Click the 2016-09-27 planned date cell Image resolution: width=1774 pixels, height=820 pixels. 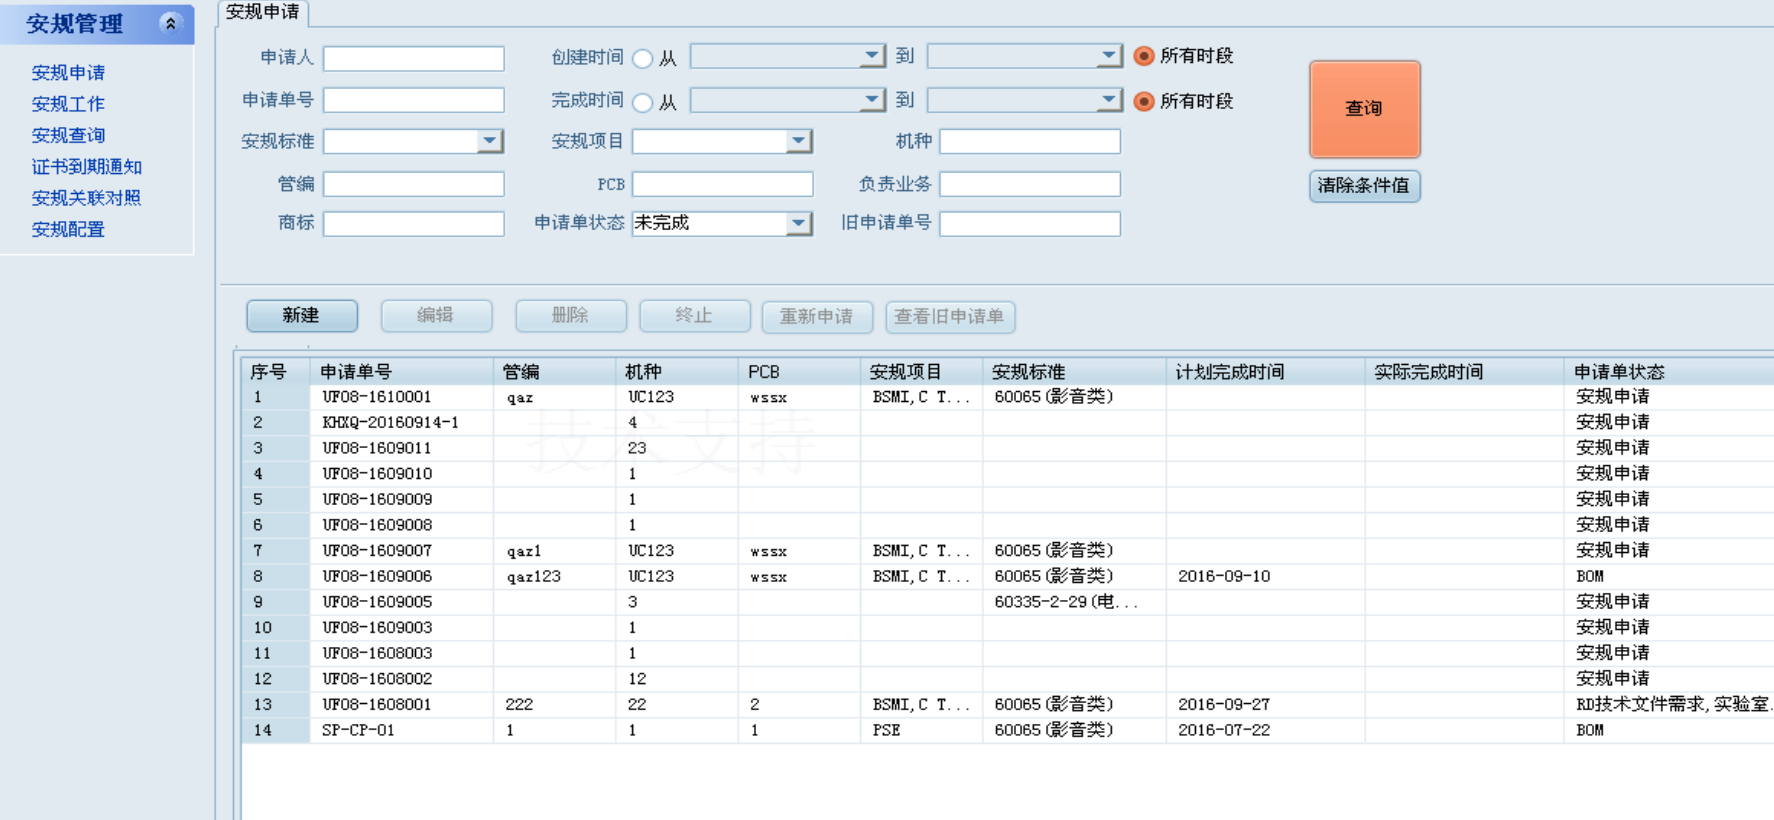coord(1266,705)
